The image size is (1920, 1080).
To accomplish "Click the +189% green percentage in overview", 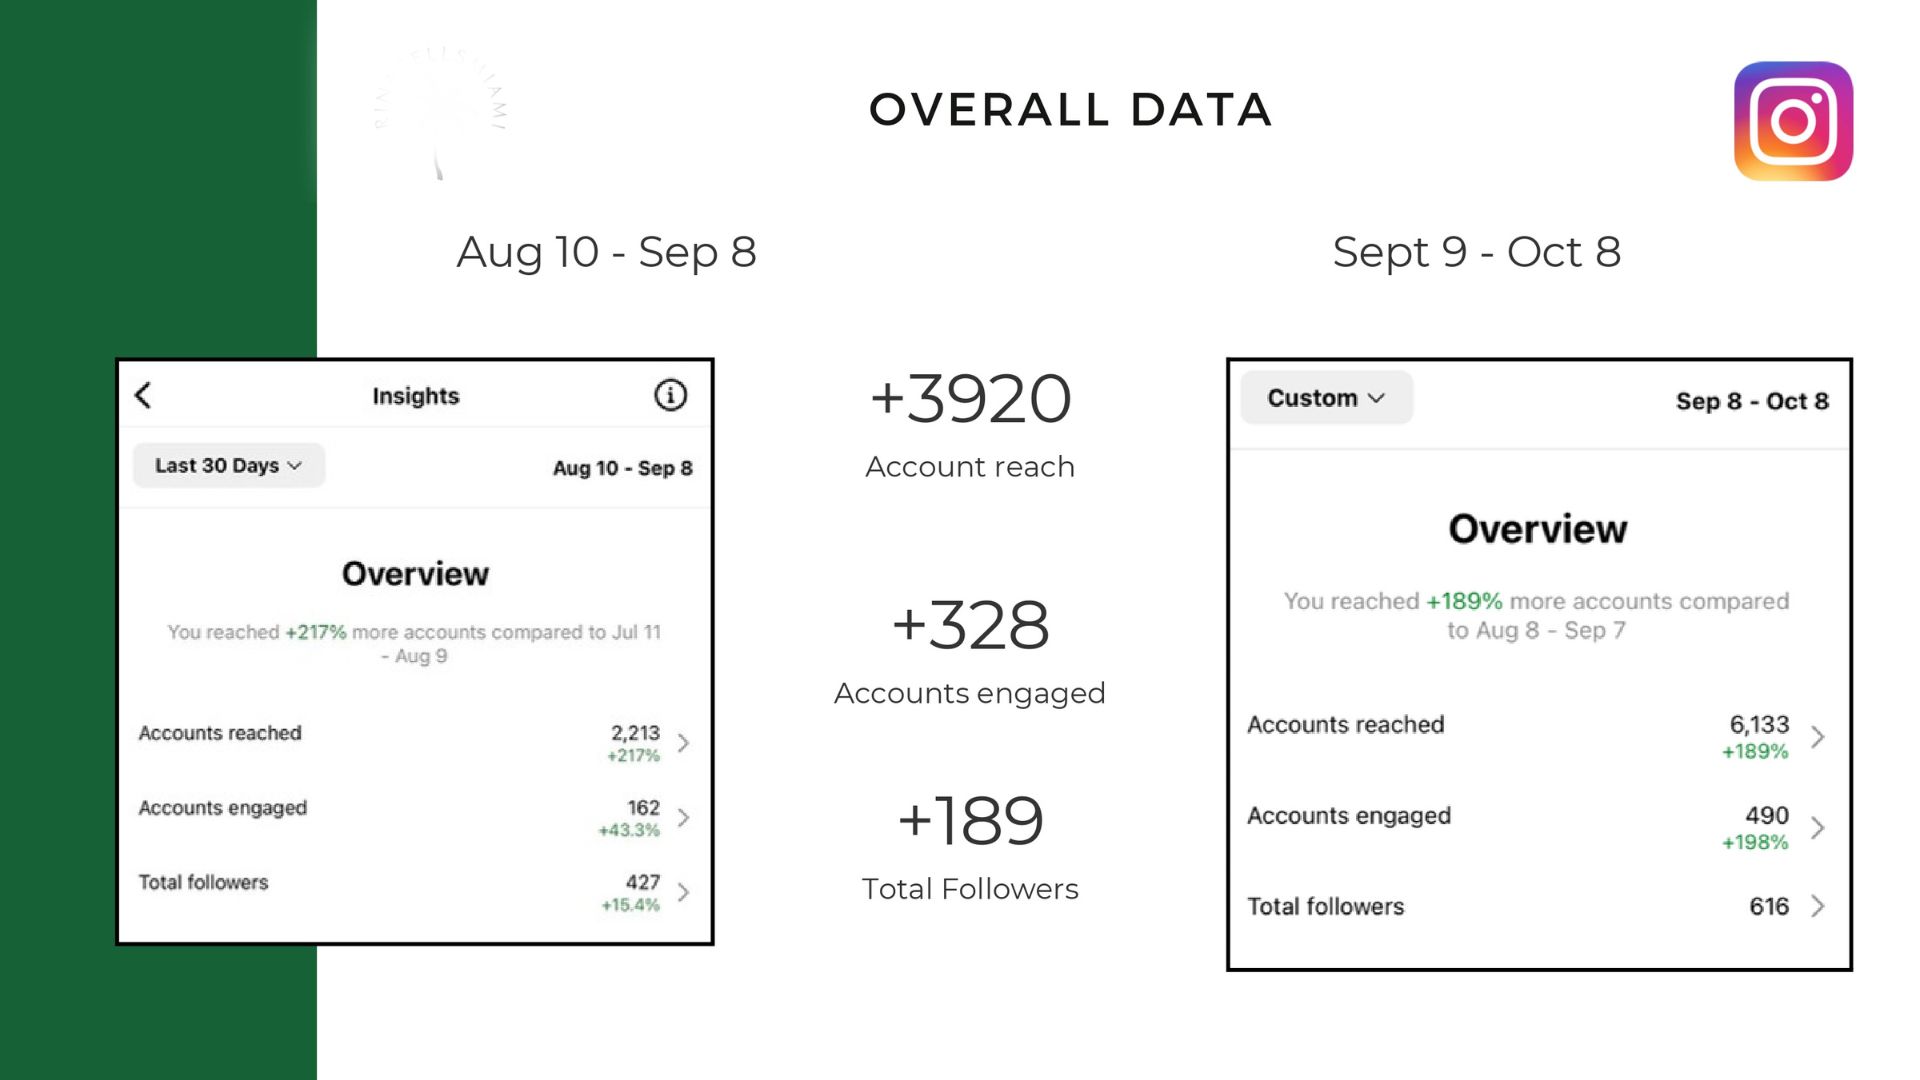I will pyautogui.click(x=1464, y=601).
